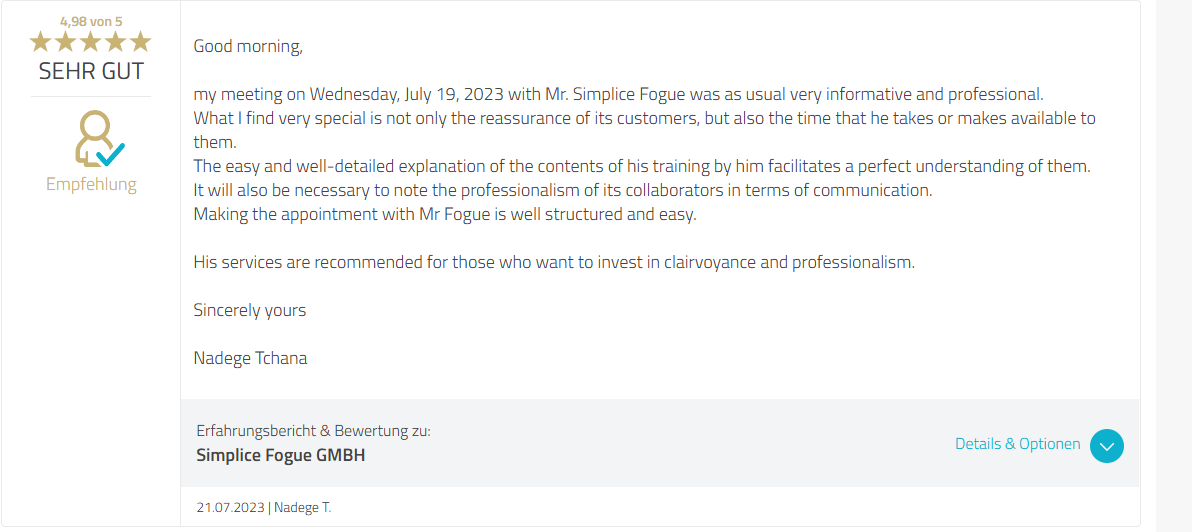Click the Good morning greeting line
This screenshot has width=1192, height=532.
click(247, 46)
